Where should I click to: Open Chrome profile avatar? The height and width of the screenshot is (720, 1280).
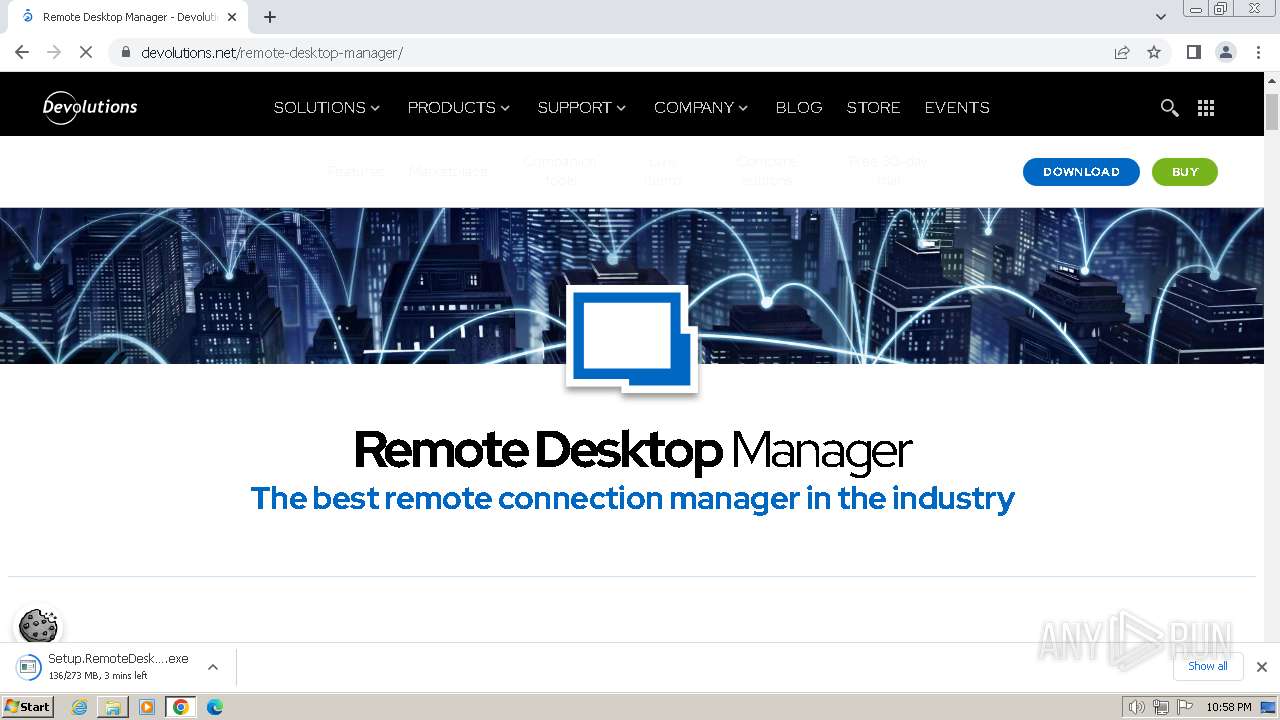click(x=1226, y=52)
